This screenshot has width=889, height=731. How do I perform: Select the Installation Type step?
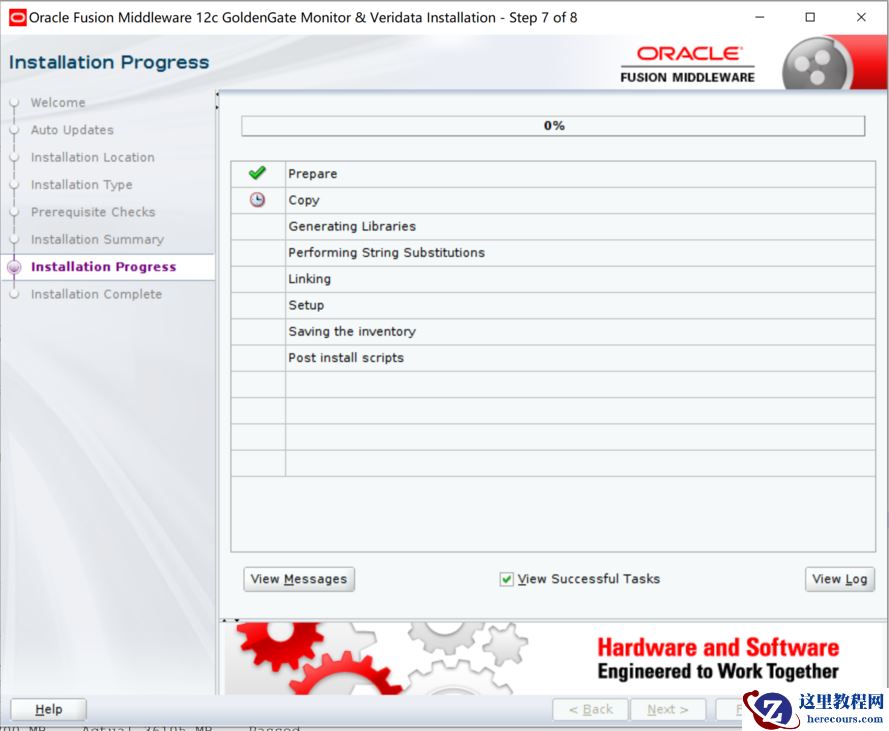(x=82, y=185)
